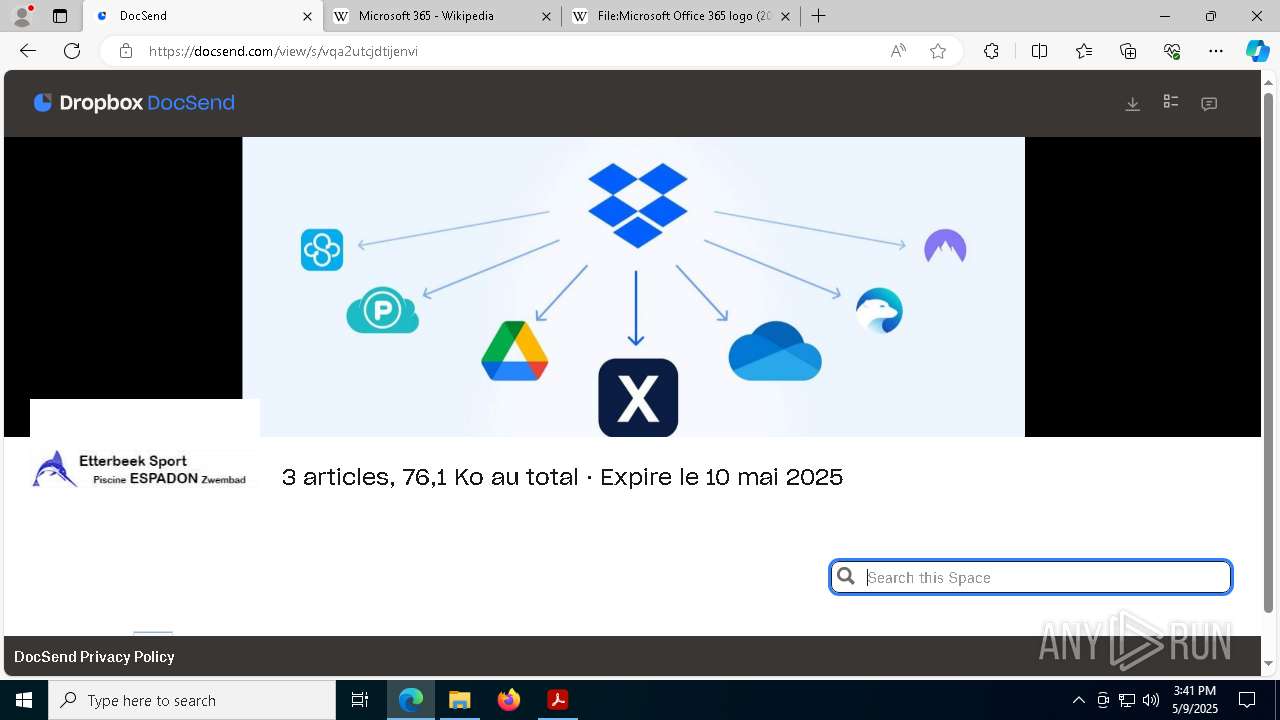The width and height of the screenshot is (1280, 720).
Task: Refresh the DocSend page
Action: (72, 51)
